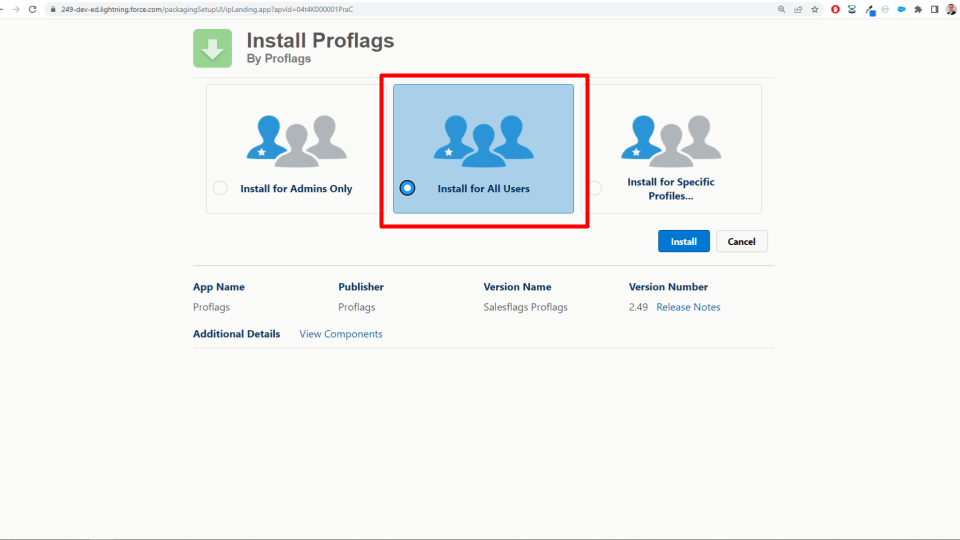Click the site lock security icon

tap(53, 9)
